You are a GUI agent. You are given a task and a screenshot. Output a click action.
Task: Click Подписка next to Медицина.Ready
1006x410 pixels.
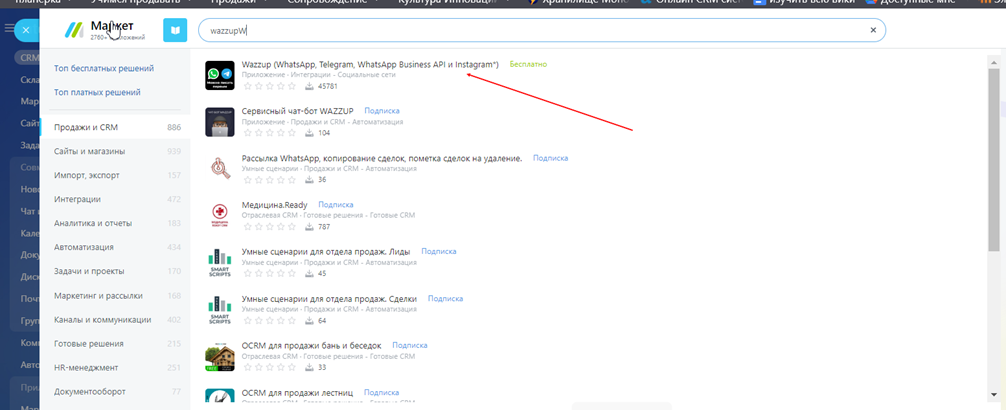(x=336, y=205)
